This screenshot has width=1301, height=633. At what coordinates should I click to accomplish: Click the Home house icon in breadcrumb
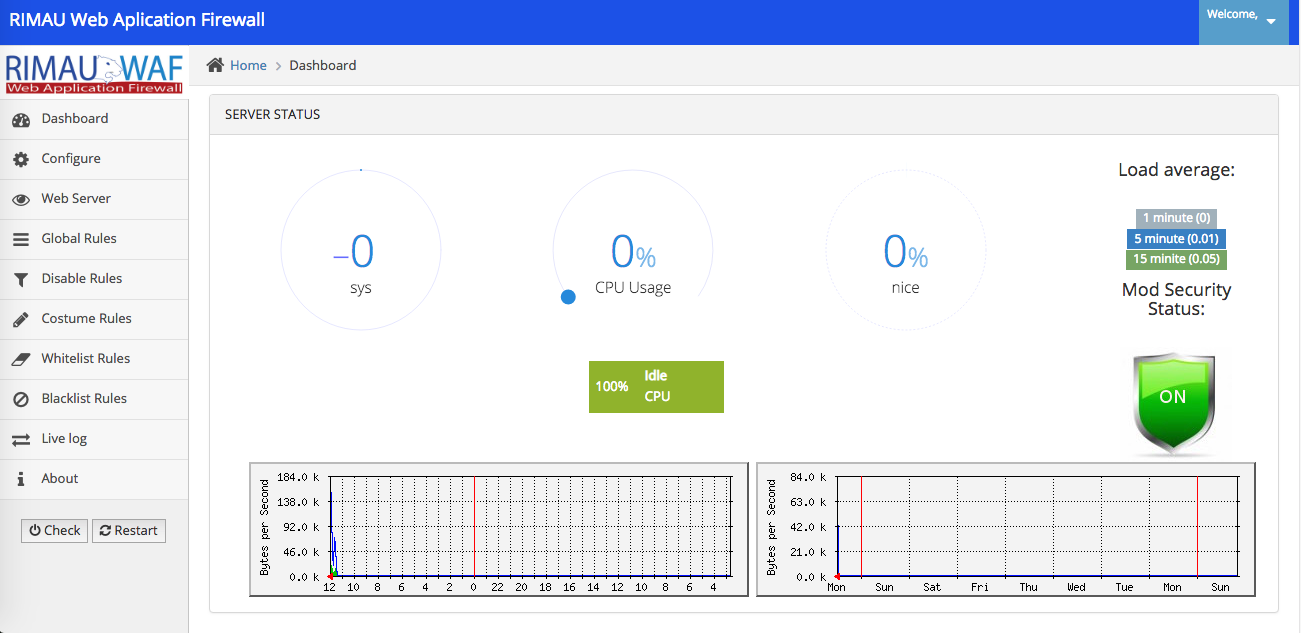click(x=215, y=65)
